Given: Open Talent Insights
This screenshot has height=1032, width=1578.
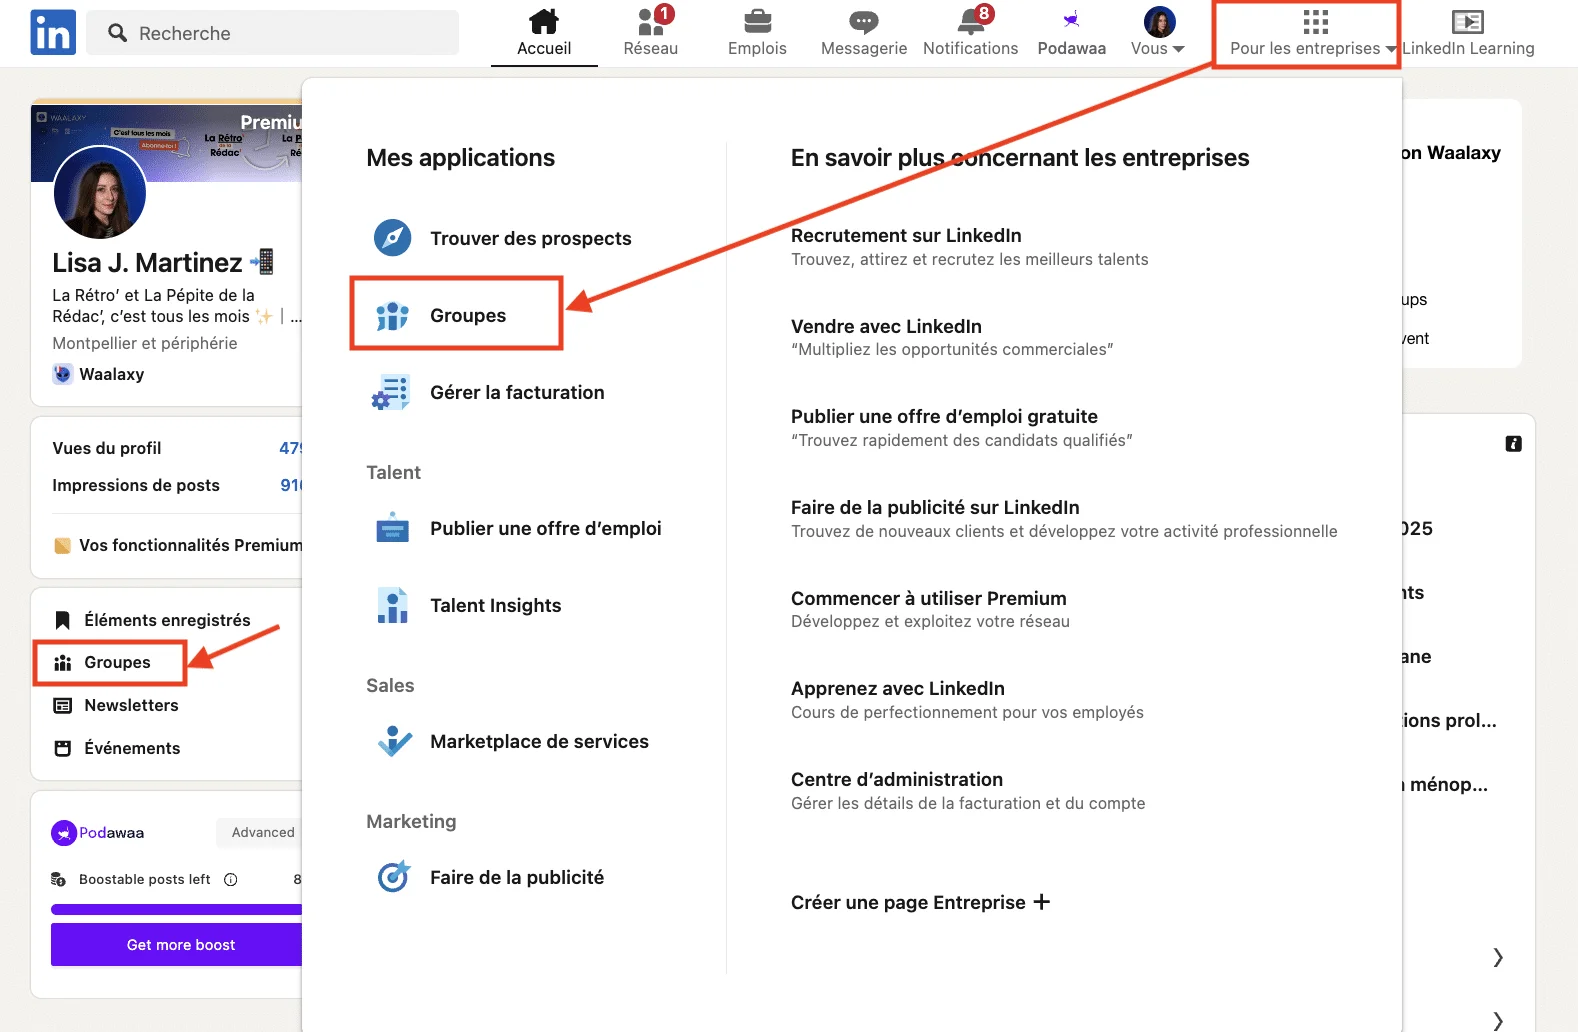Looking at the screenshot, I should (x=496, y=605).
